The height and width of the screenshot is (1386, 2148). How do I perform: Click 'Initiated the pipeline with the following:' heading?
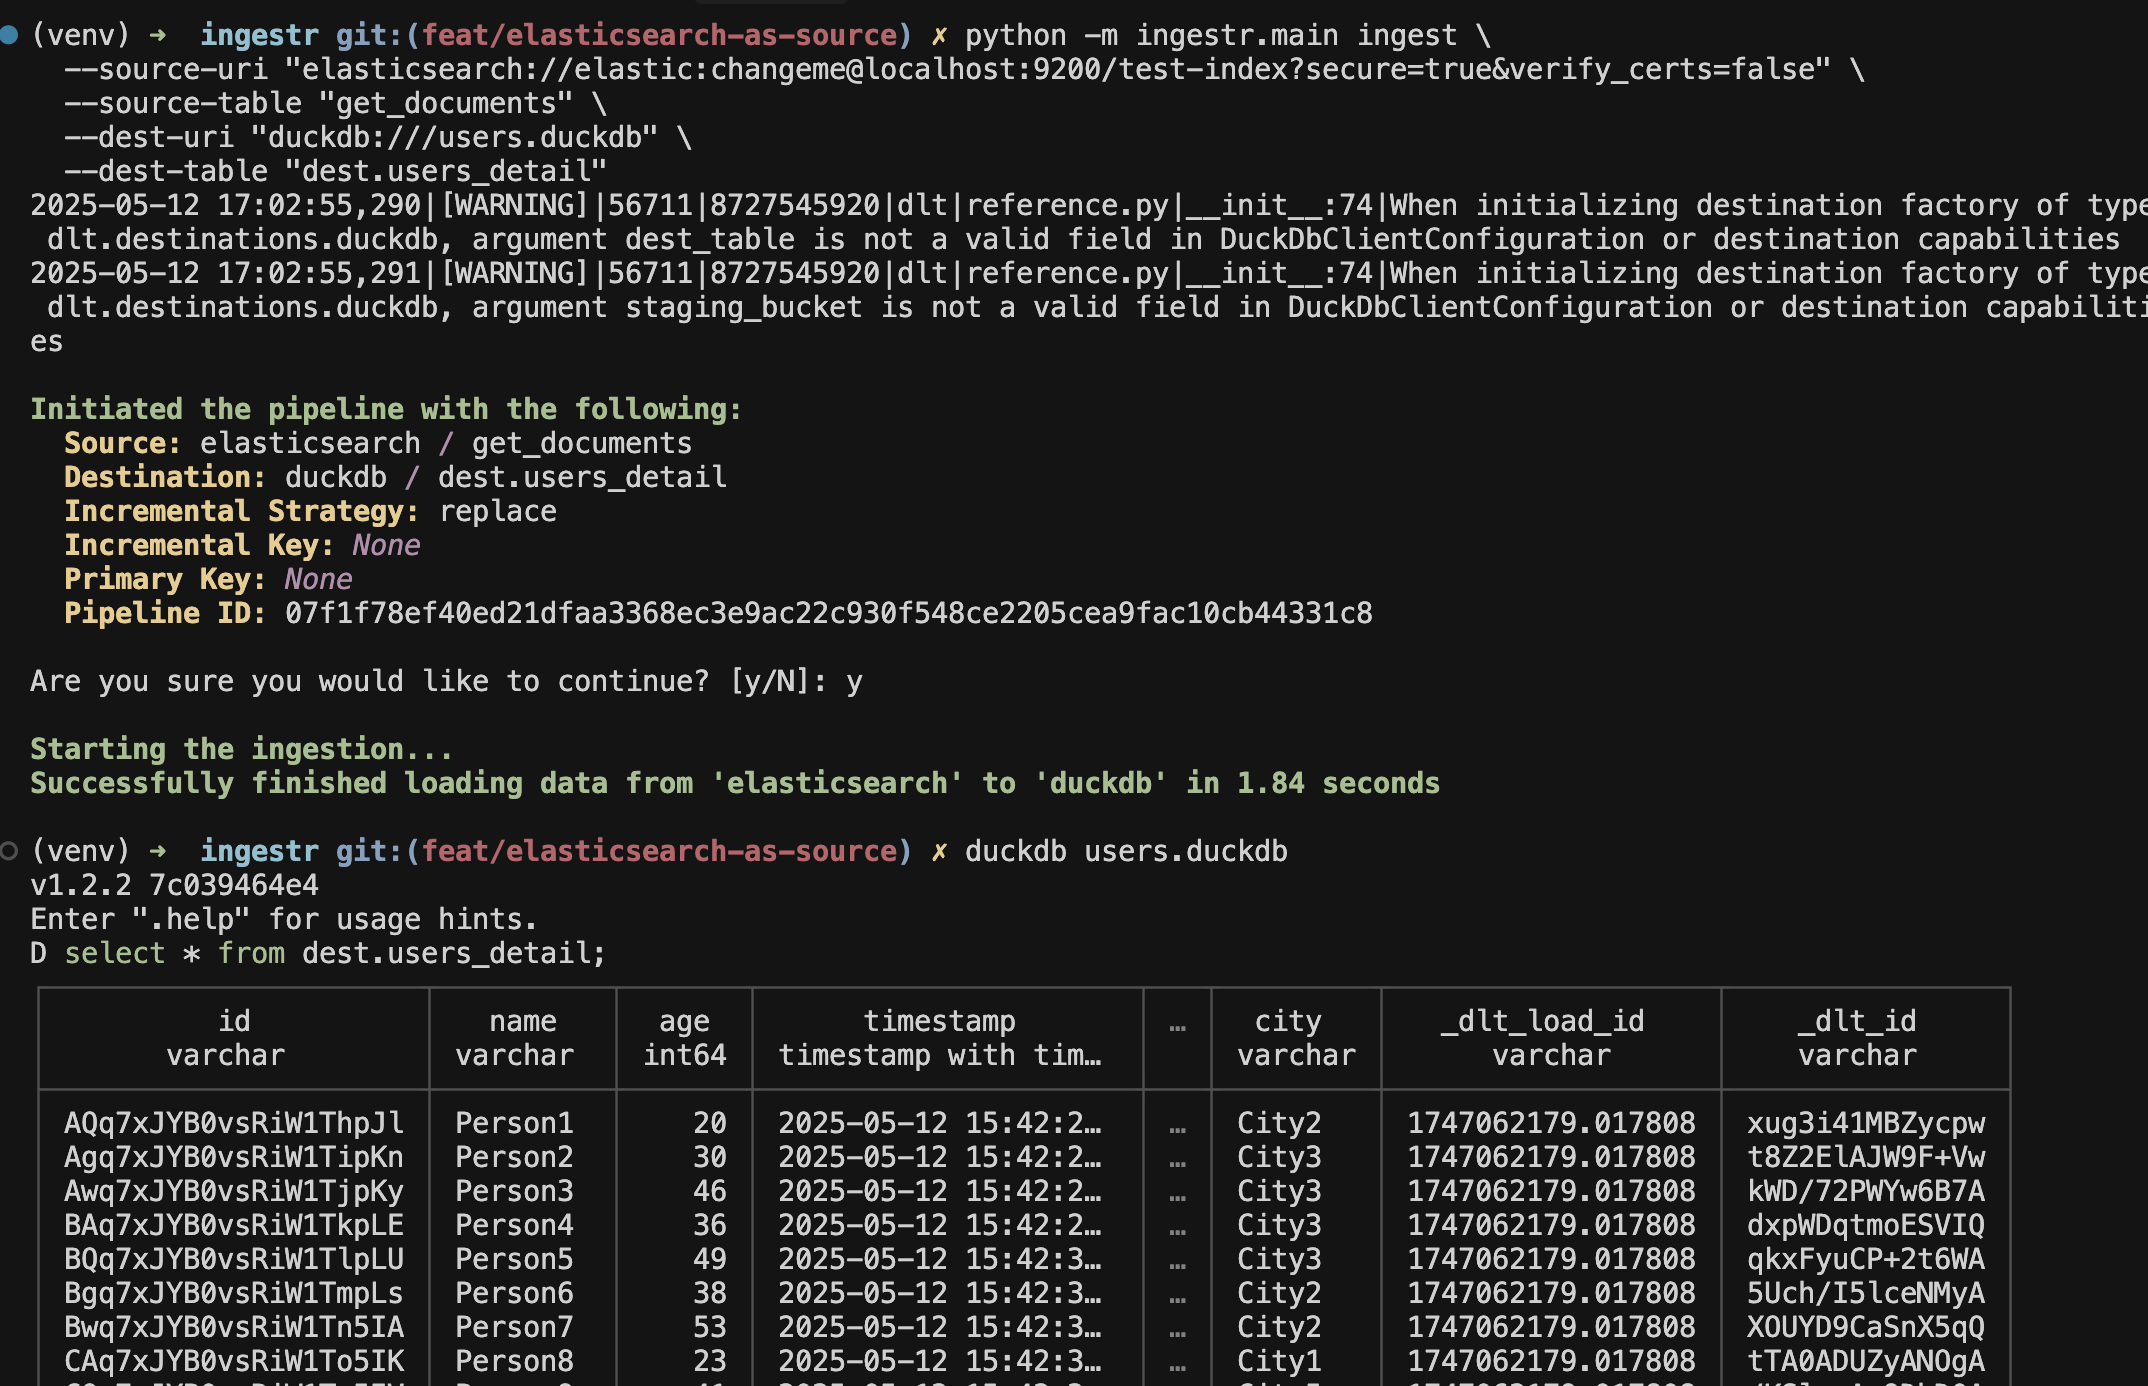coord(386,409)
